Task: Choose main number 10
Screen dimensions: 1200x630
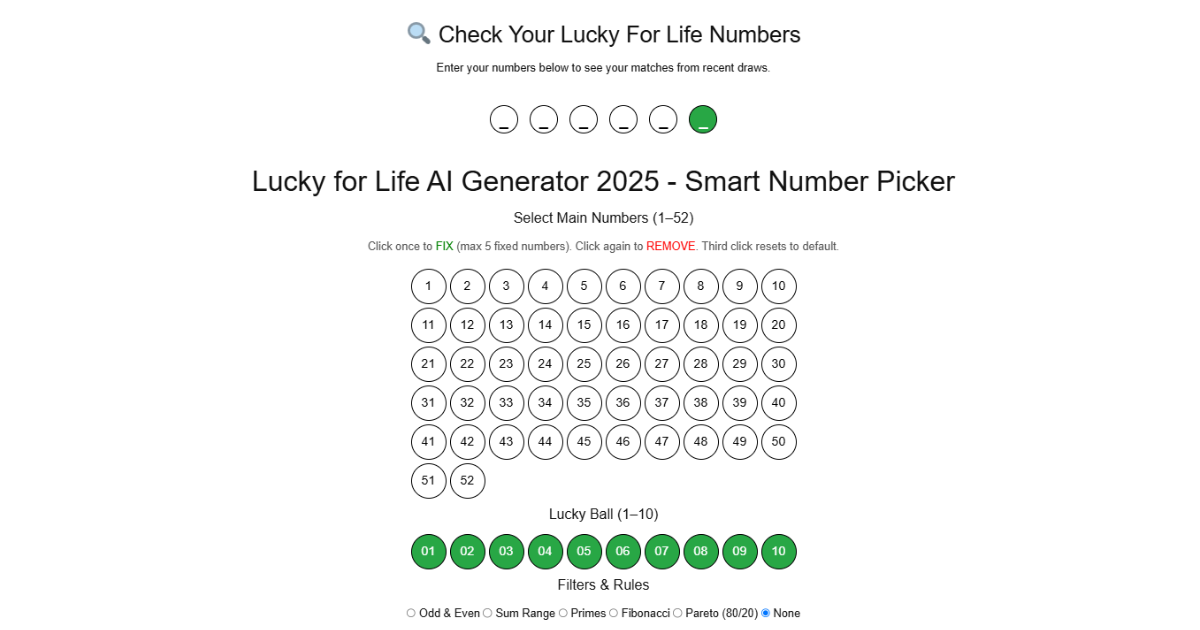Action: click(779, 287)
